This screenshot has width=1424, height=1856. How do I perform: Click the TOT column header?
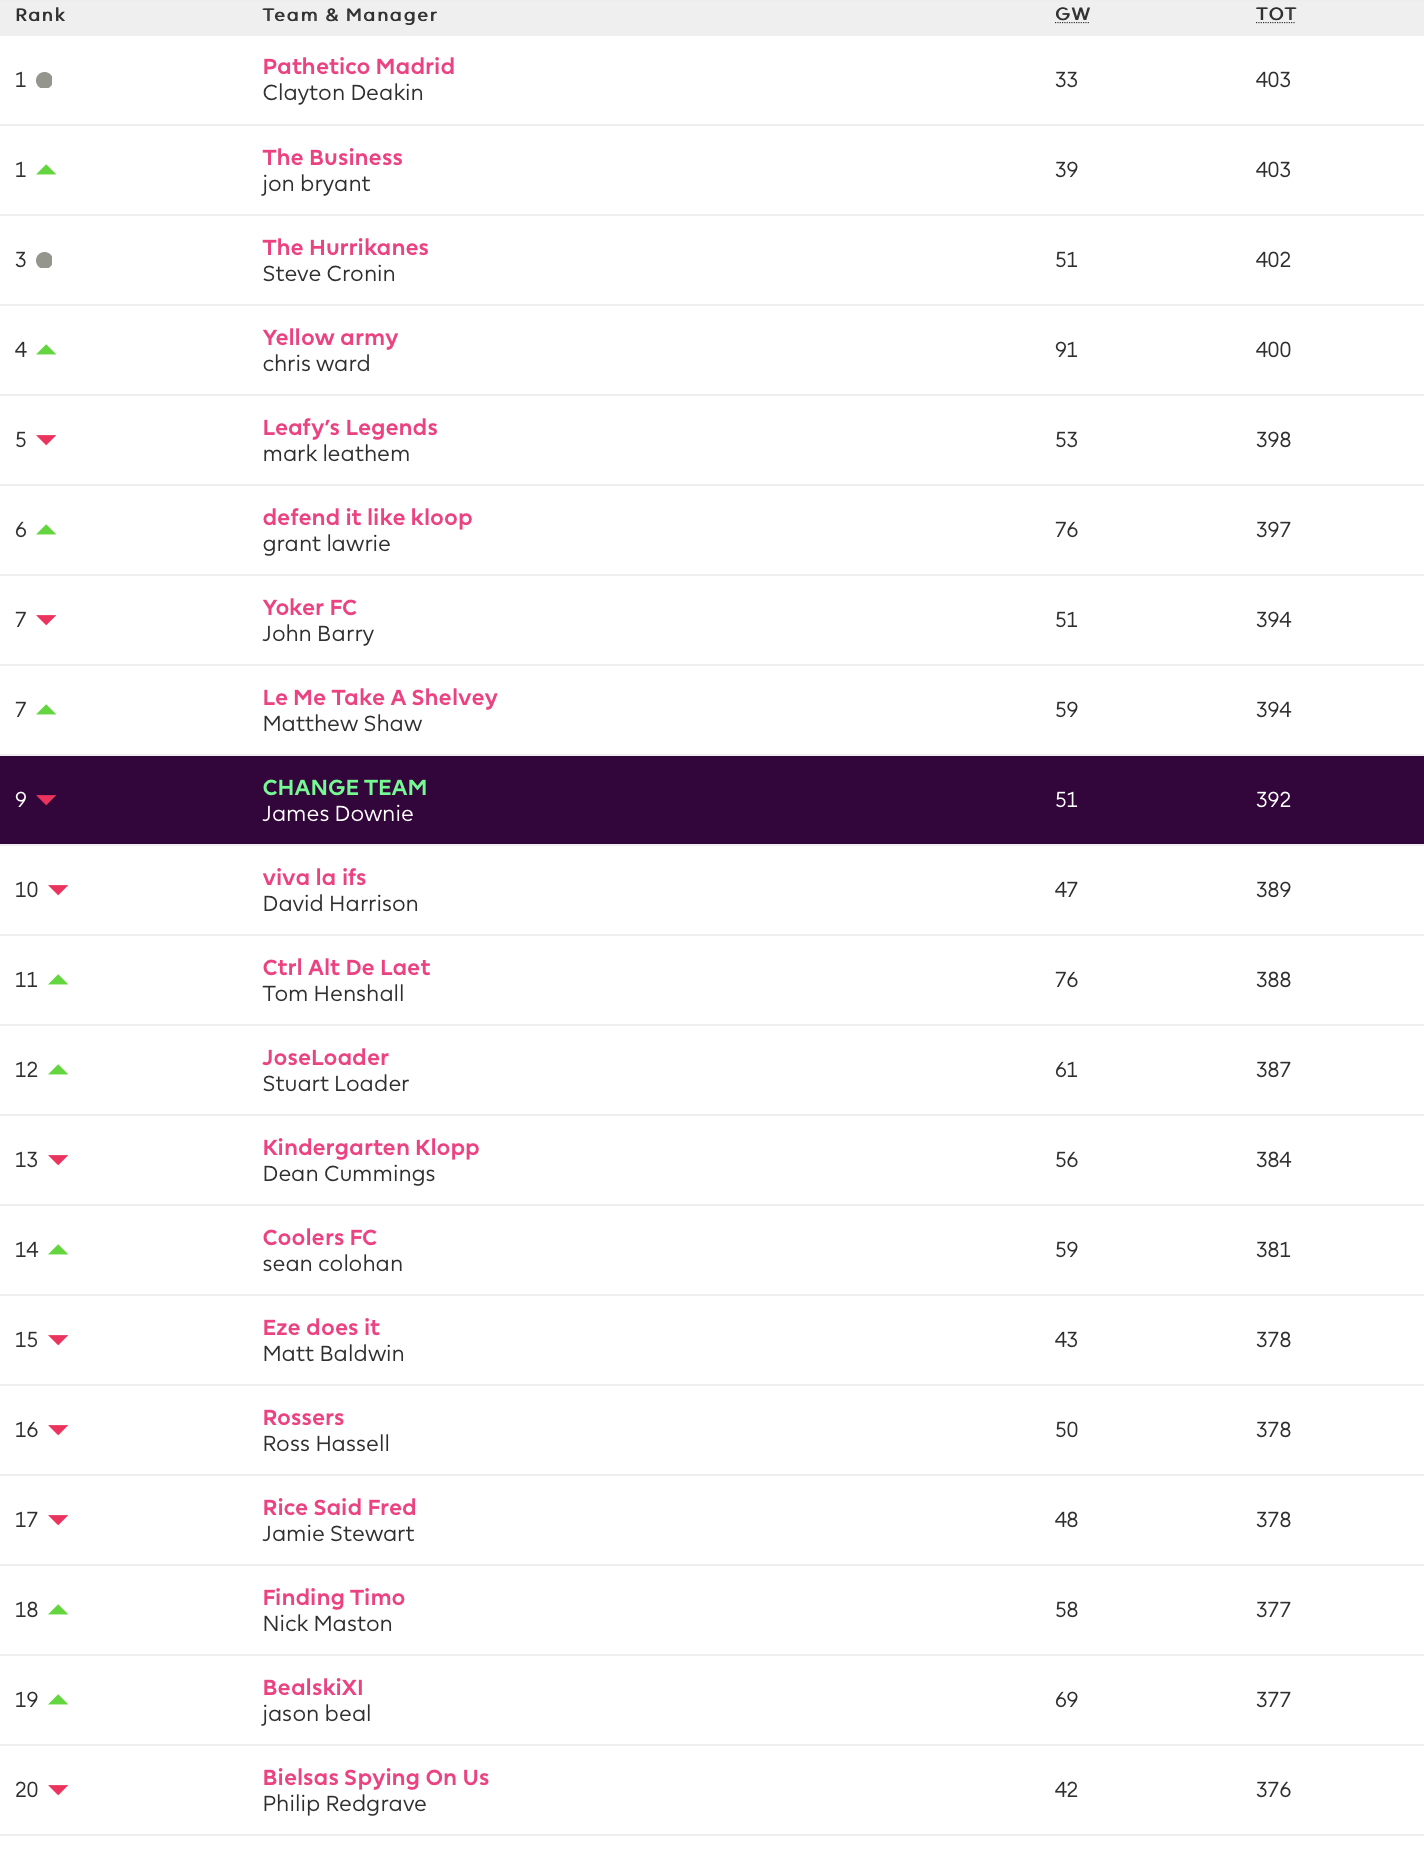[x=1275, y=14]
